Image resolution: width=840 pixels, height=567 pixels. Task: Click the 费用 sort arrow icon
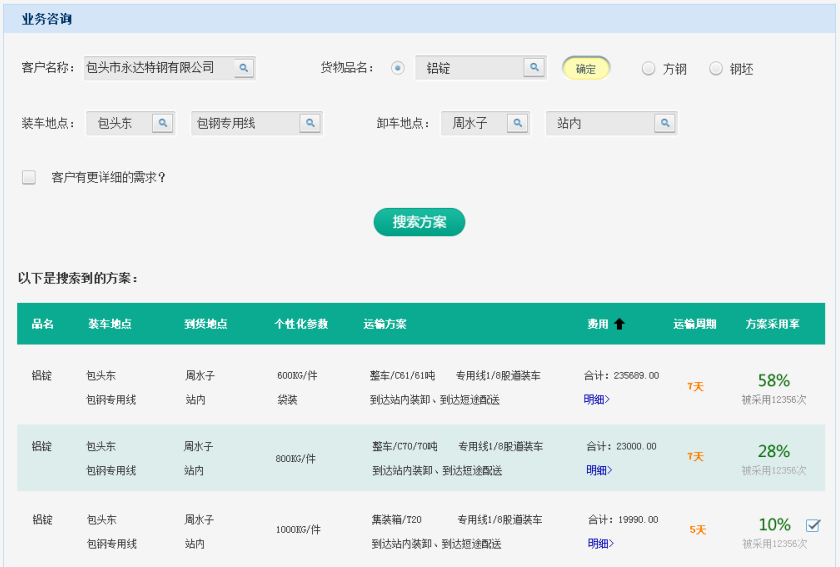(x=619, y=324)
